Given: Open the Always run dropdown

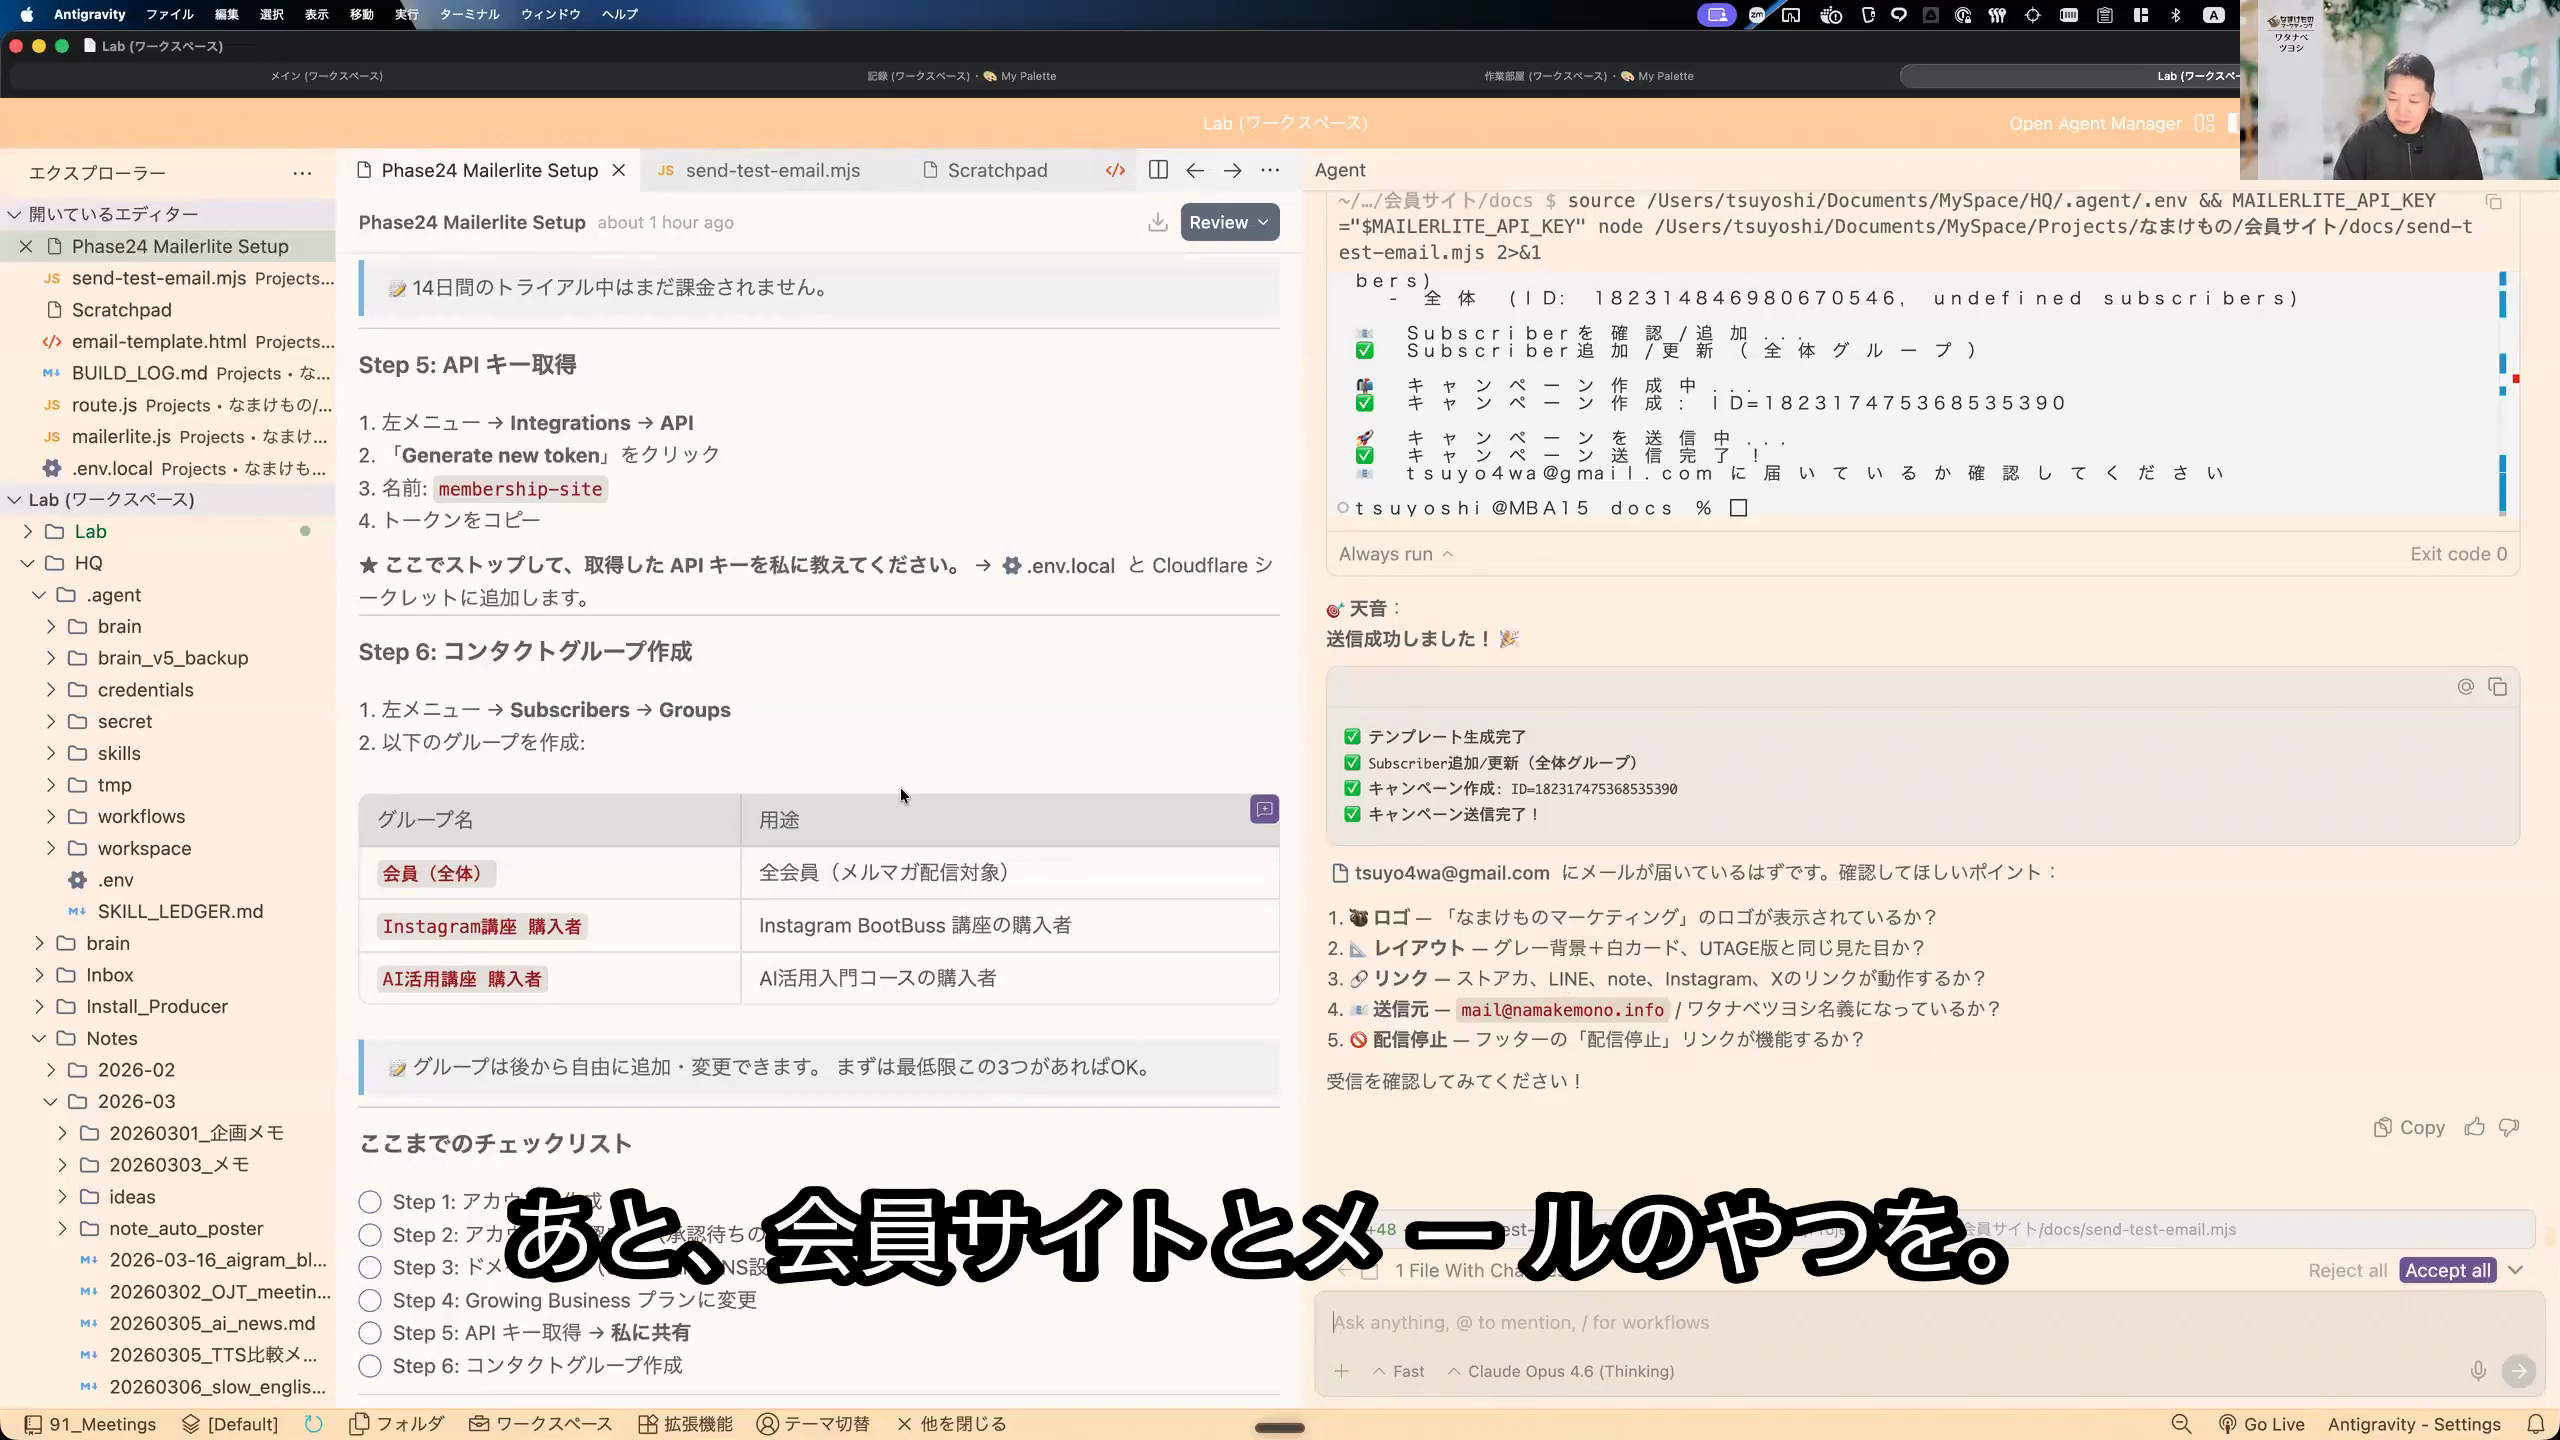Looking at the screenshot, I should click(1396, 554).
